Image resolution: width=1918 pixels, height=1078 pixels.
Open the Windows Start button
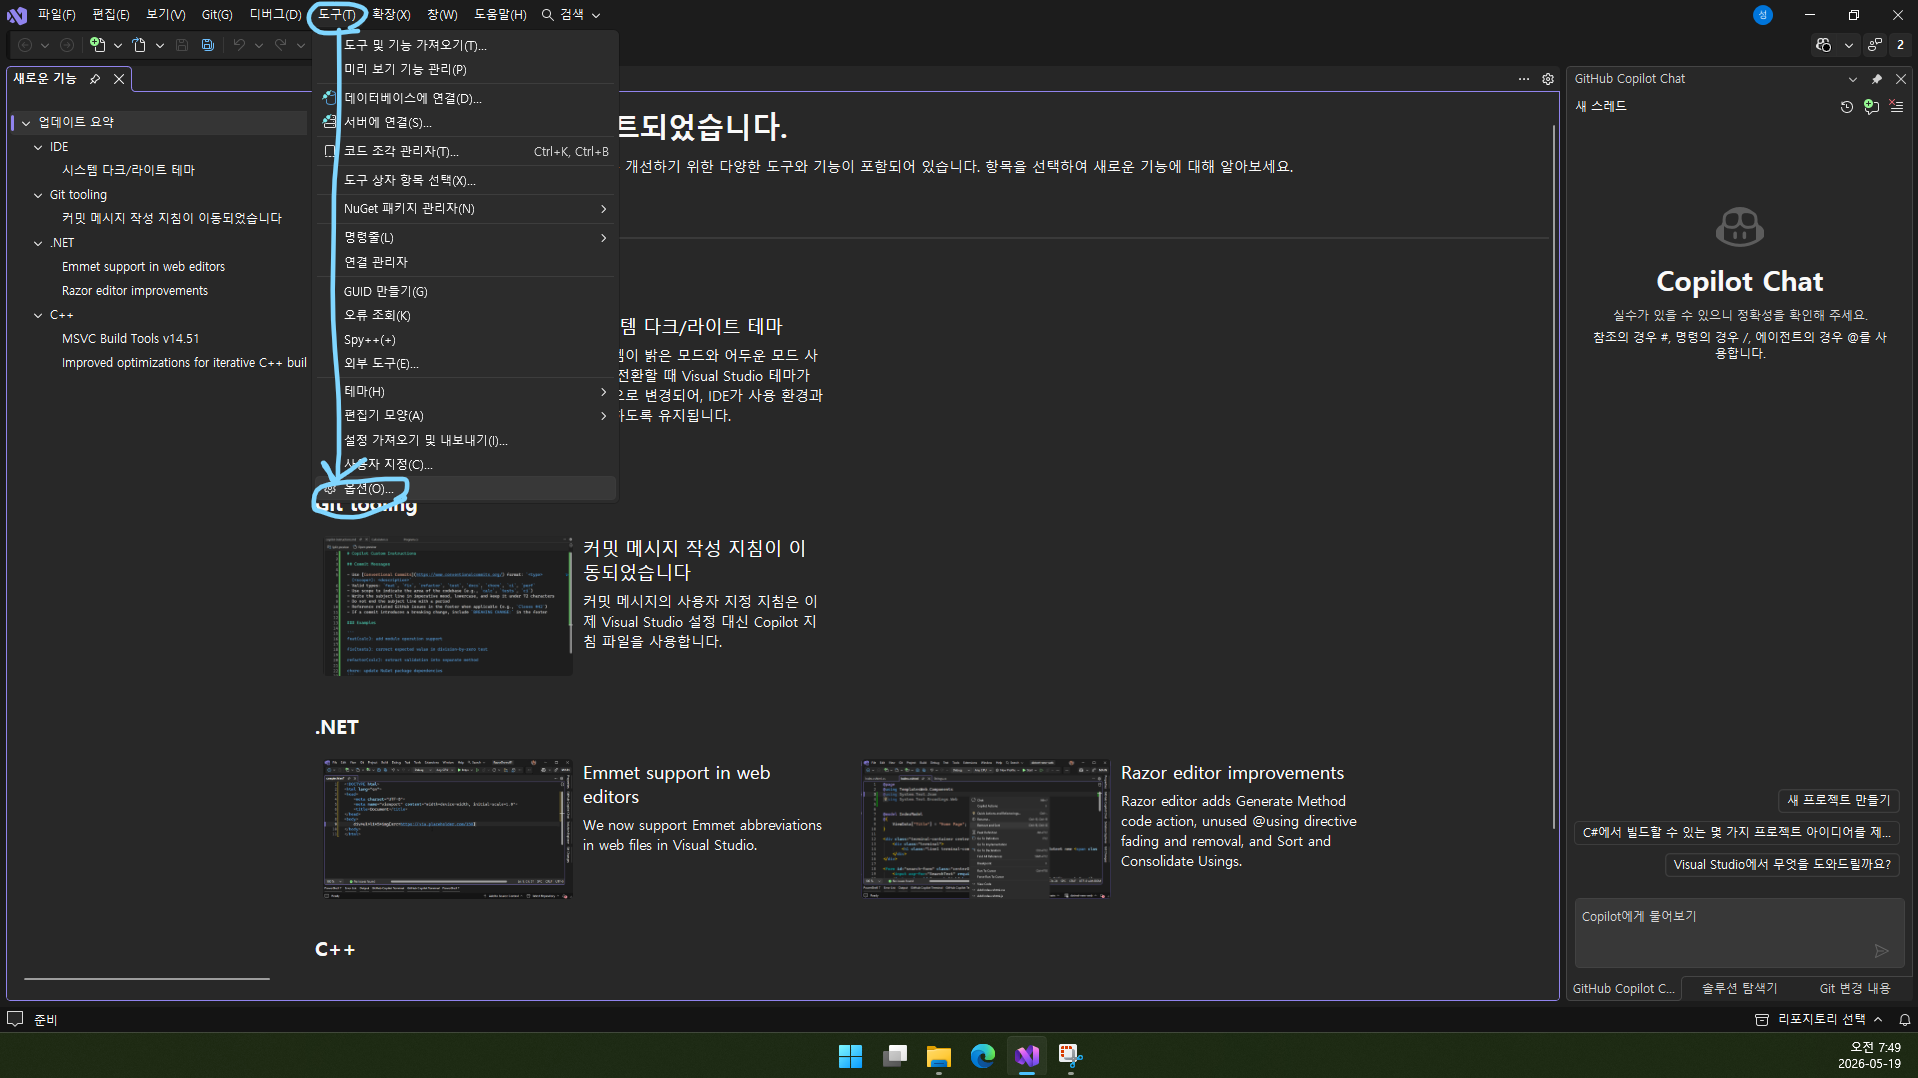coord(850,1056)
